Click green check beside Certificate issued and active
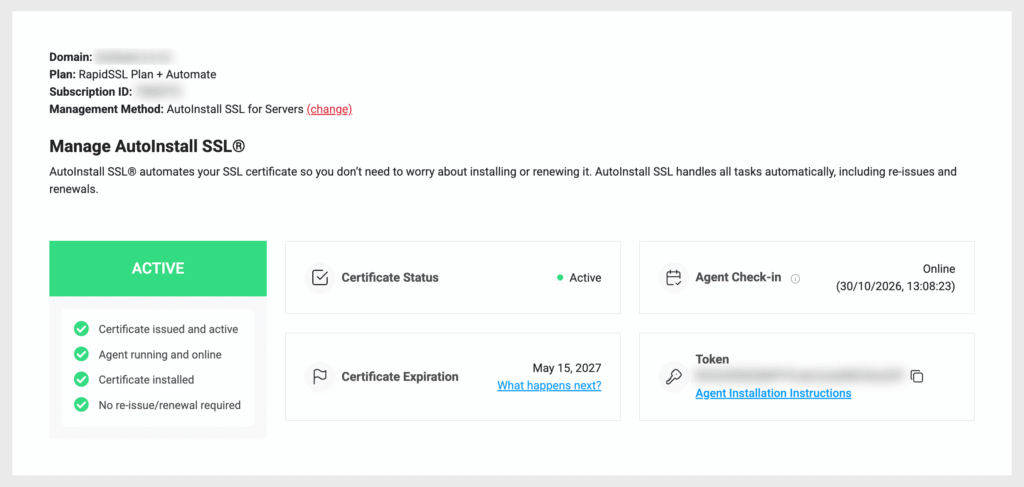1024x487 pixels. [82, 328]
